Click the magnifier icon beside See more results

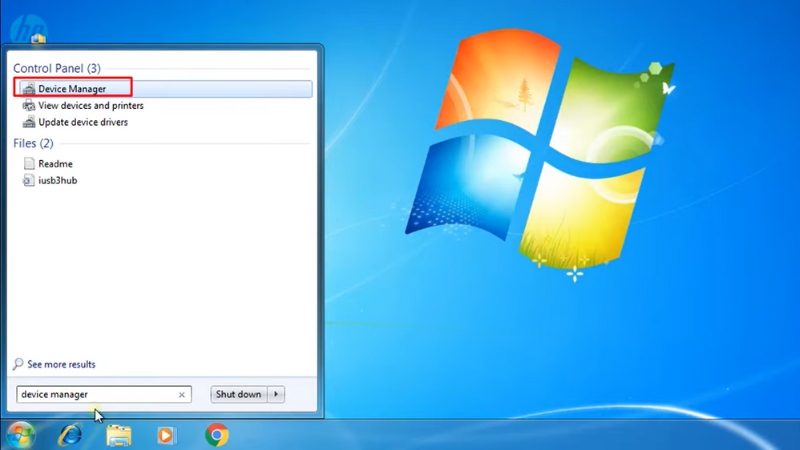pos(18,364)
